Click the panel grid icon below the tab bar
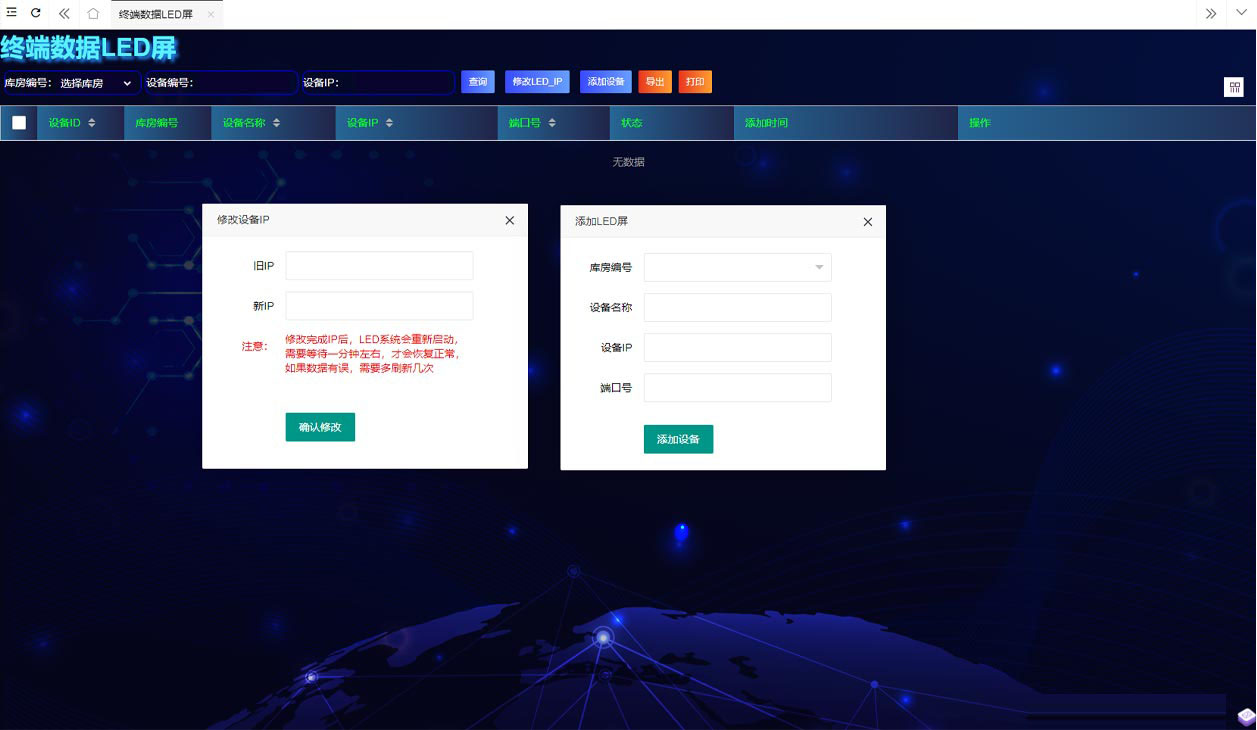The height and width of the screenshot is (730, 1257). pyautogui.click(x=1234, y=87)
